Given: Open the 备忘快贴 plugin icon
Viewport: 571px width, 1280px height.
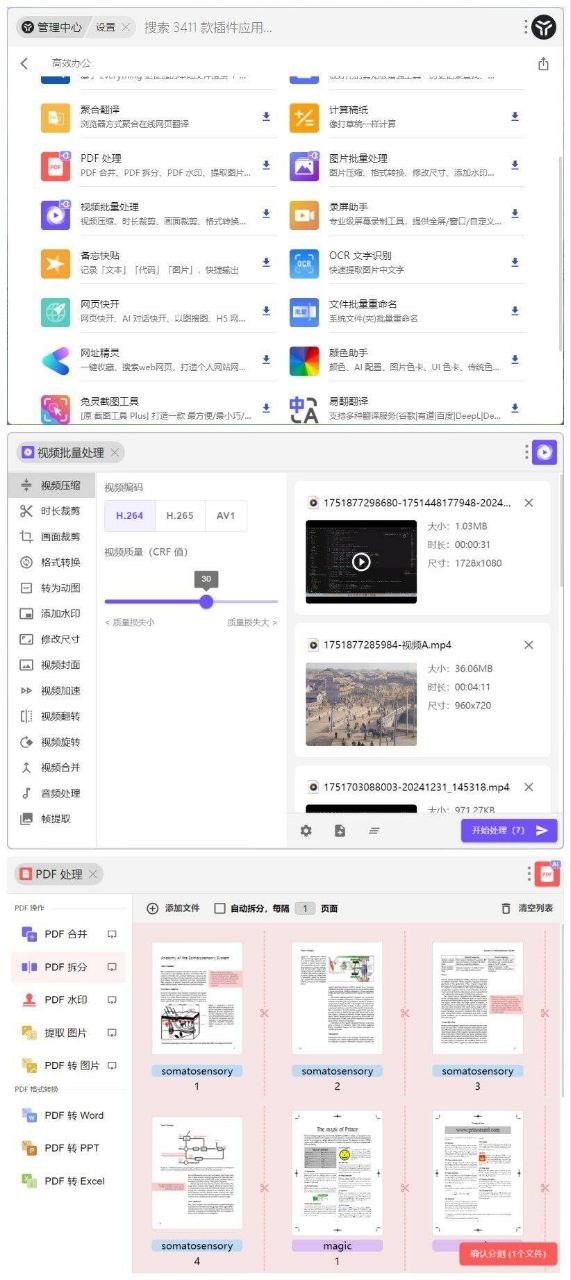Looking at the screenshot, I should 55,263.
